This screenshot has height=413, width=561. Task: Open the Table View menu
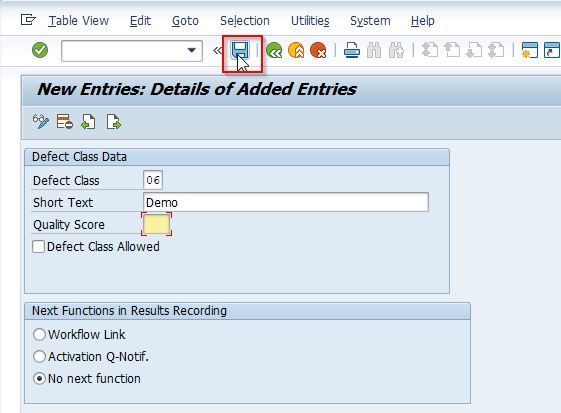pyautogui.click(x=79, y=21)
